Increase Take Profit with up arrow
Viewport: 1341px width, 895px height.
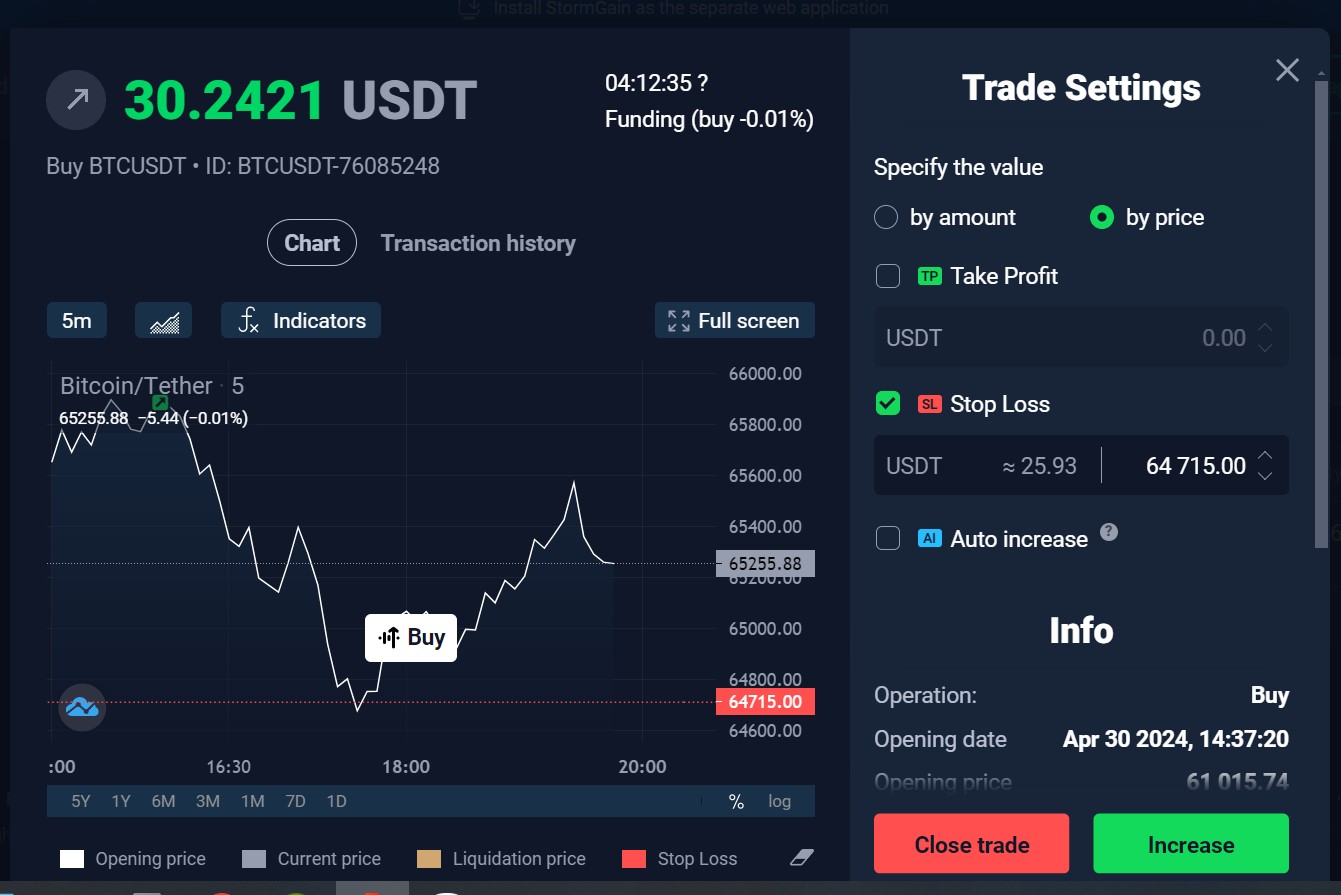coord(1265,327)
